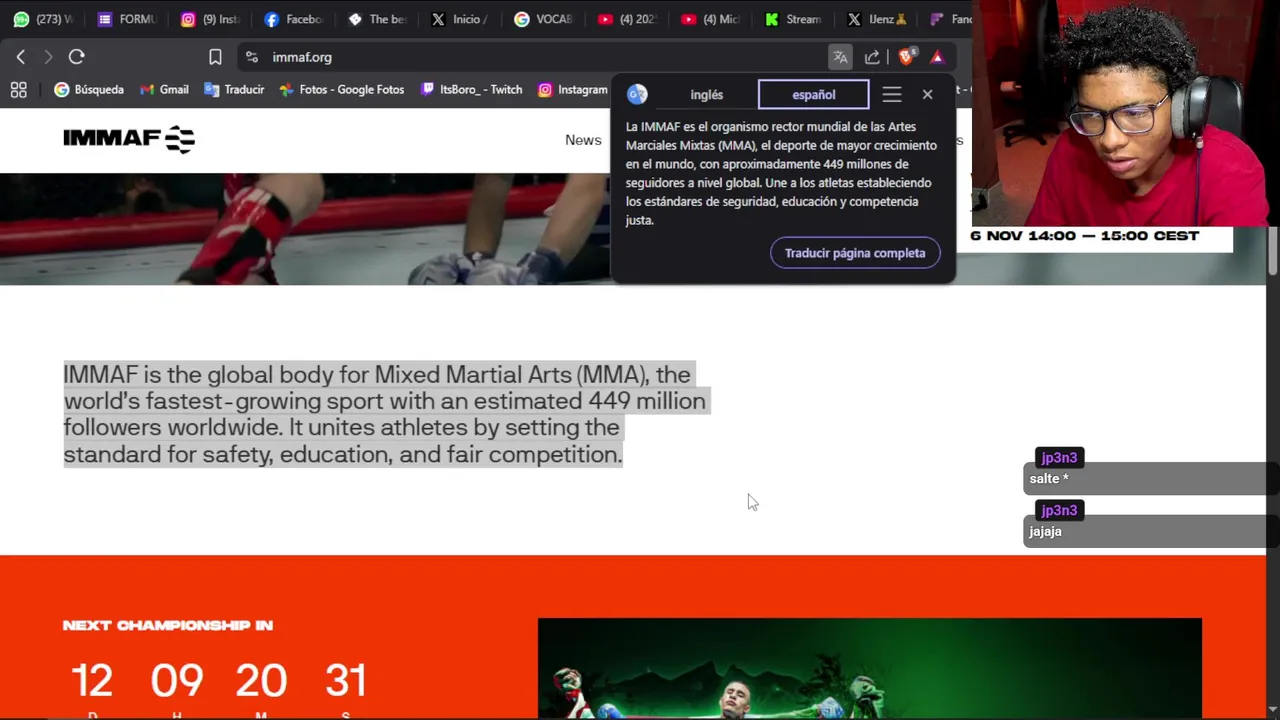Click the Google Translate logo icon

point(637,95)
